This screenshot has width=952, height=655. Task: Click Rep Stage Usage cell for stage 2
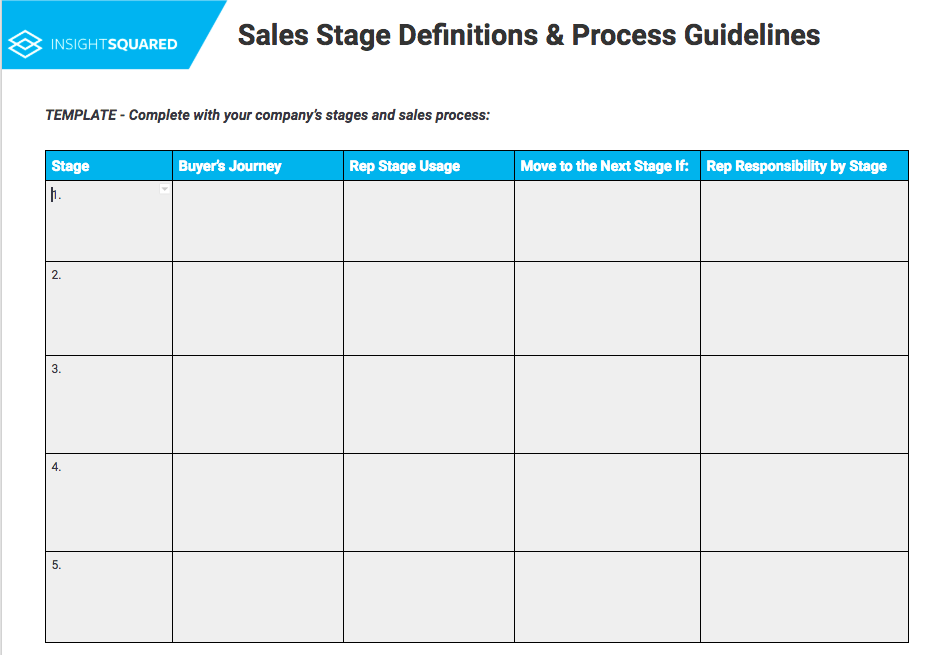tap(429, 308)
